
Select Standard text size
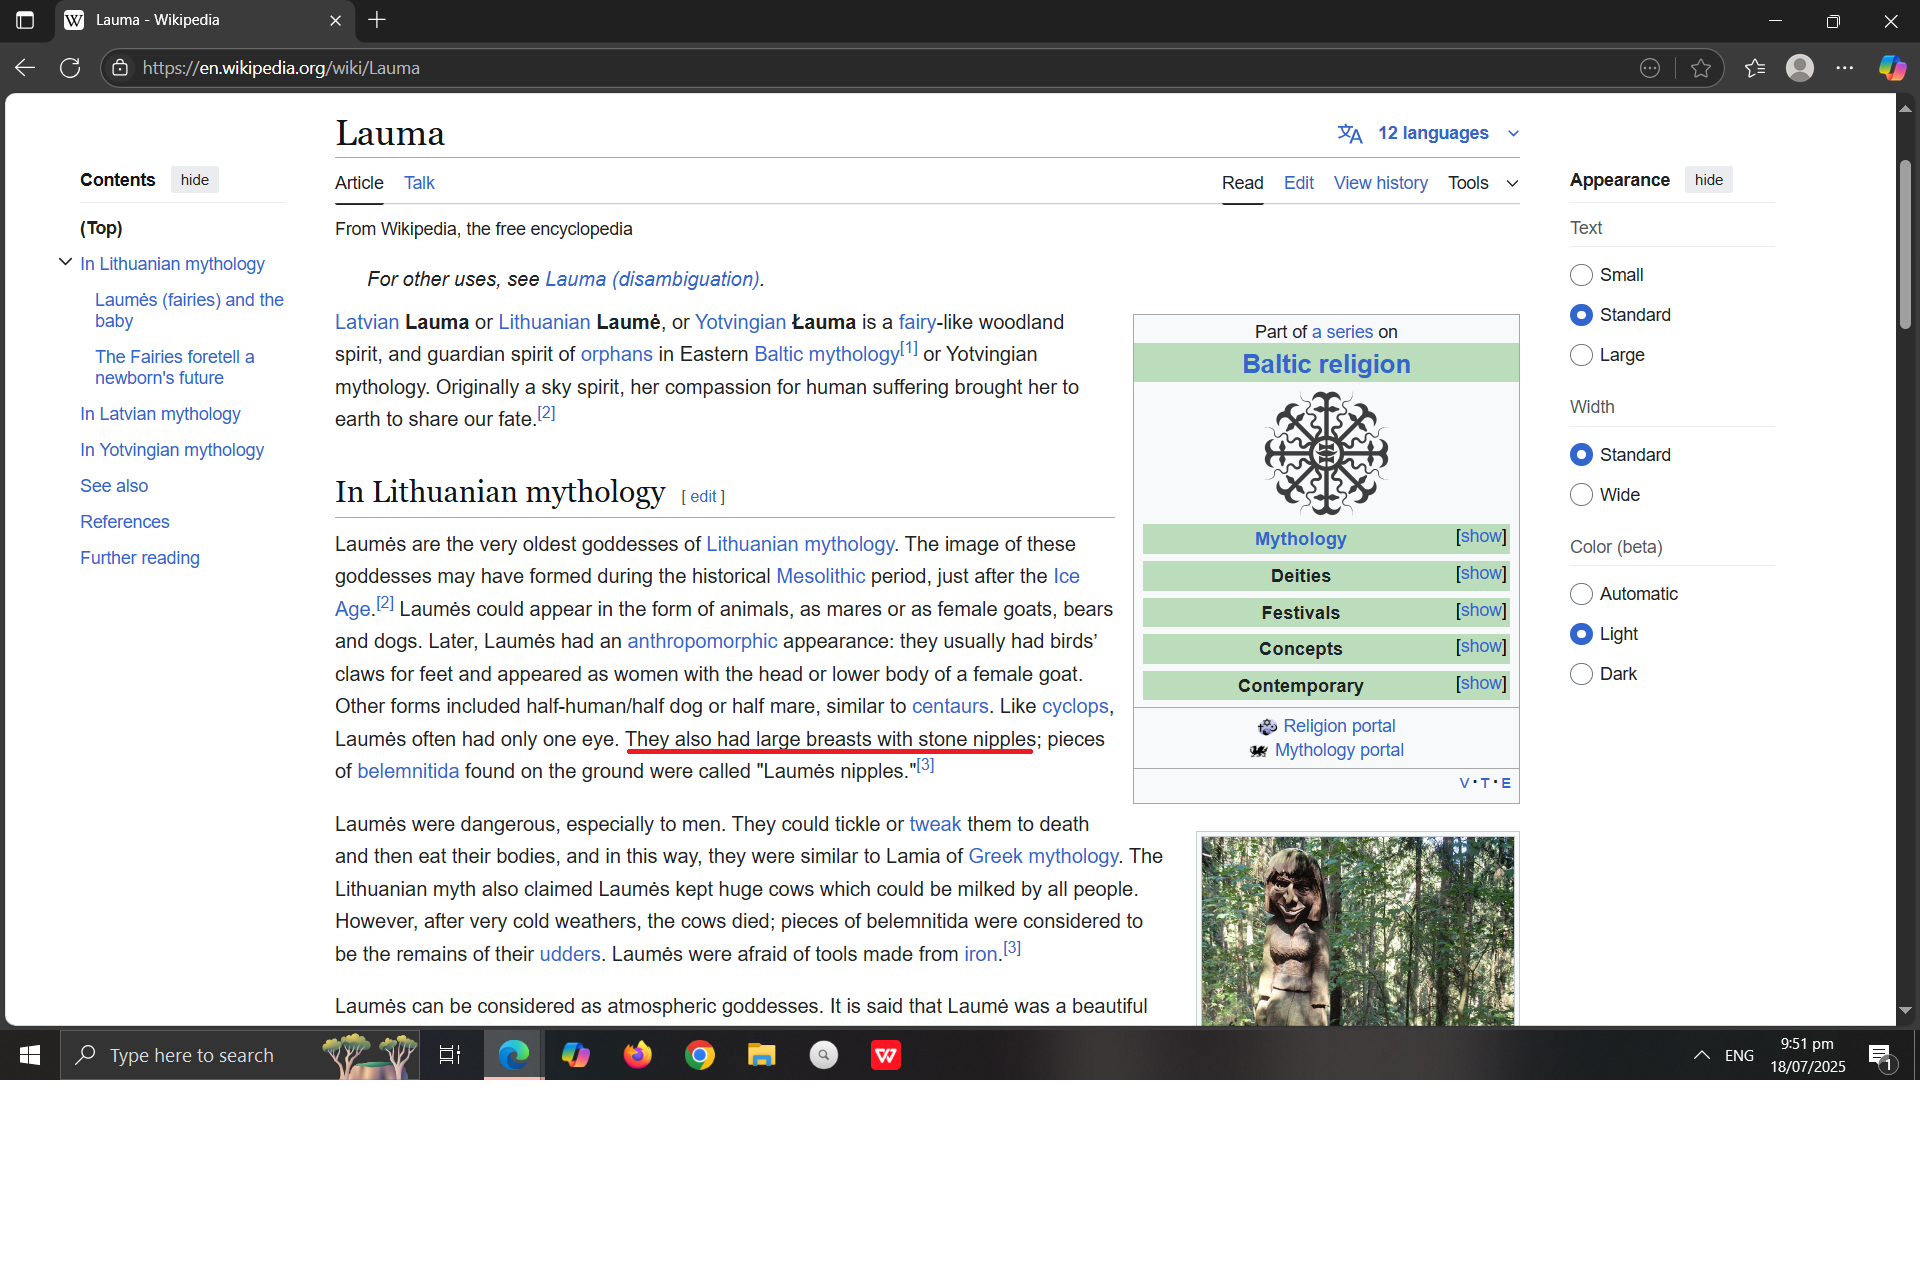[x=1581, y=315]
